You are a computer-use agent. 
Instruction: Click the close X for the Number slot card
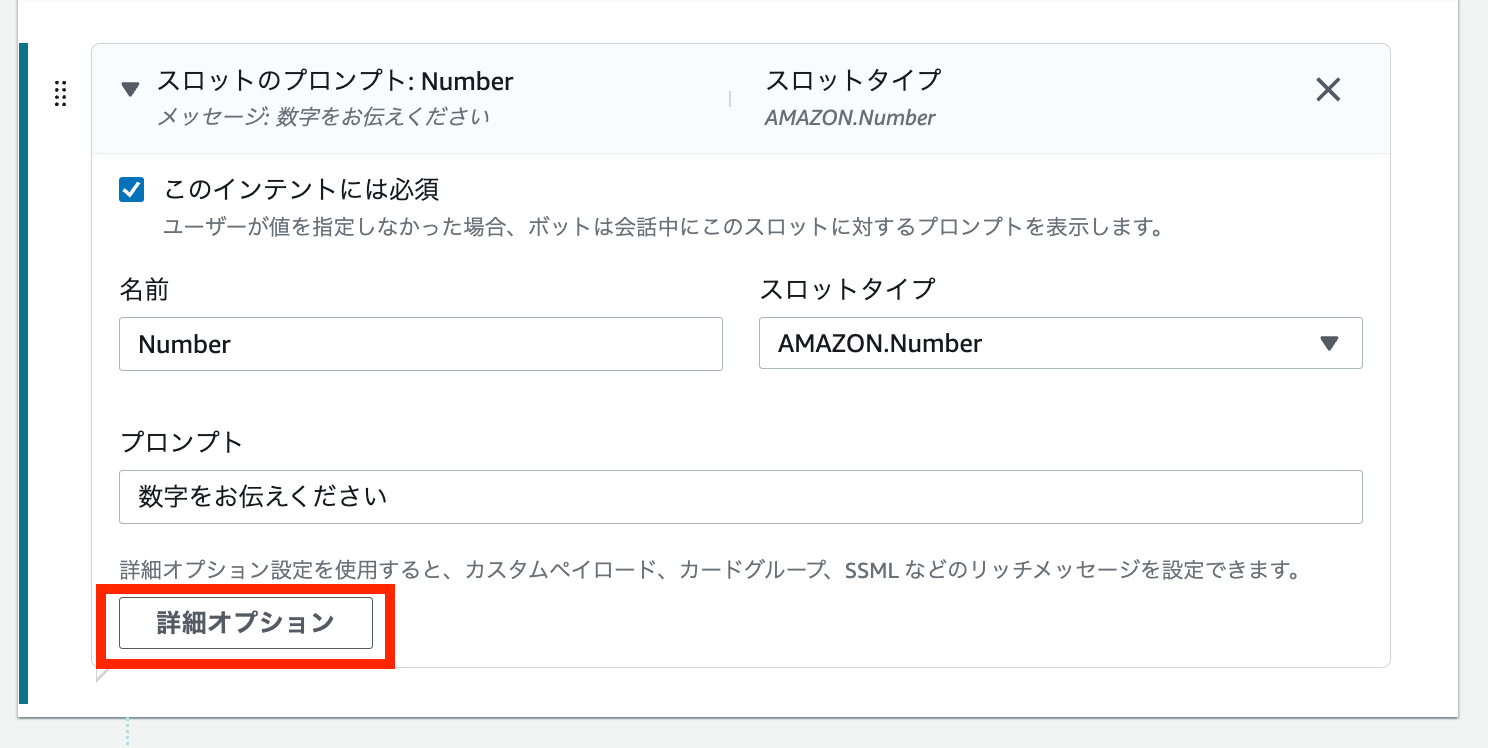coord(1328,90)
